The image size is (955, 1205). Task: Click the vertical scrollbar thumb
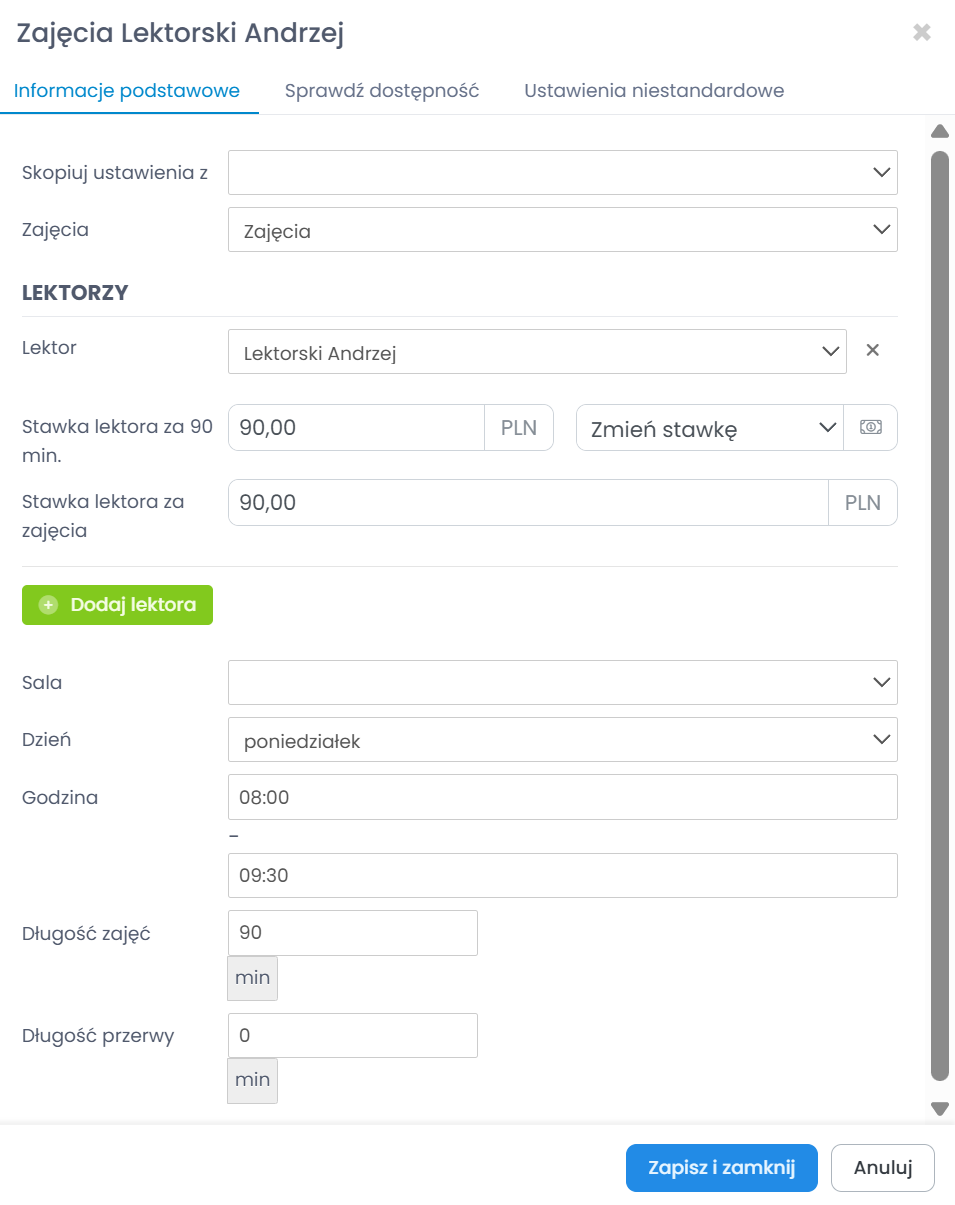pyautogui.click(x=939, y=615)
